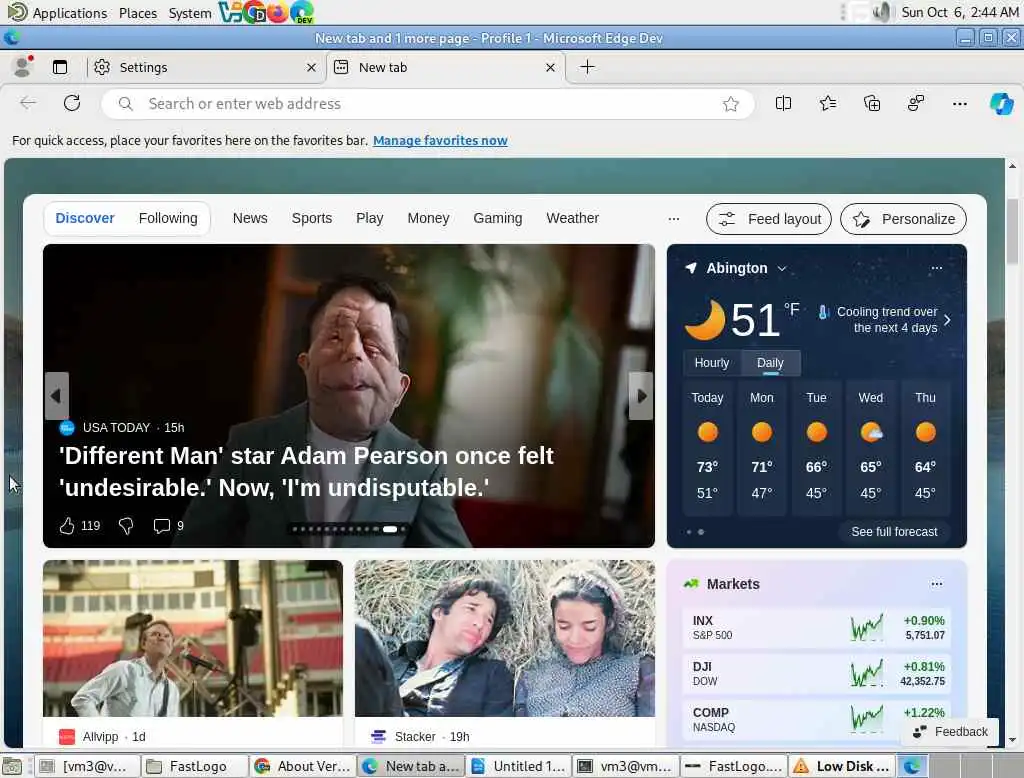Image resolution: width=1024 pixels, height=778 pixels.
Task: Select Tue forecast column
Action: pos(816,447)
